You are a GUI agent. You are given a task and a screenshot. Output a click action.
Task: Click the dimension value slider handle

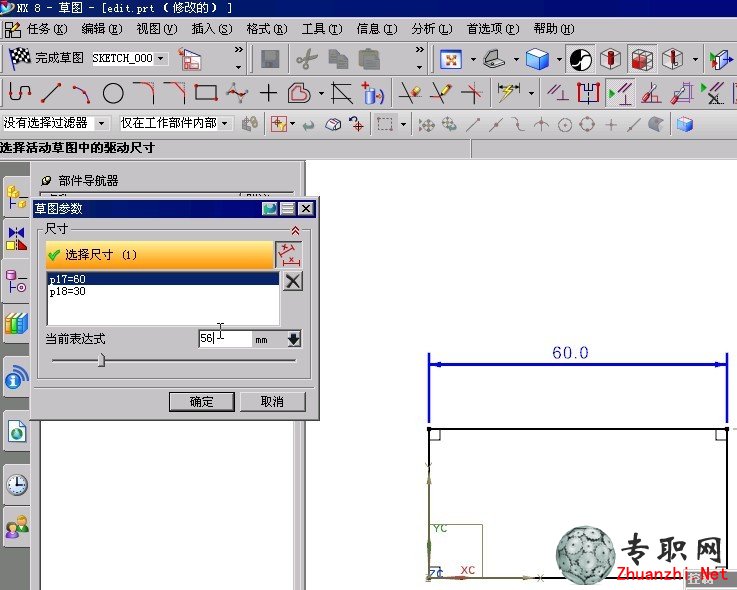[101, 361]
